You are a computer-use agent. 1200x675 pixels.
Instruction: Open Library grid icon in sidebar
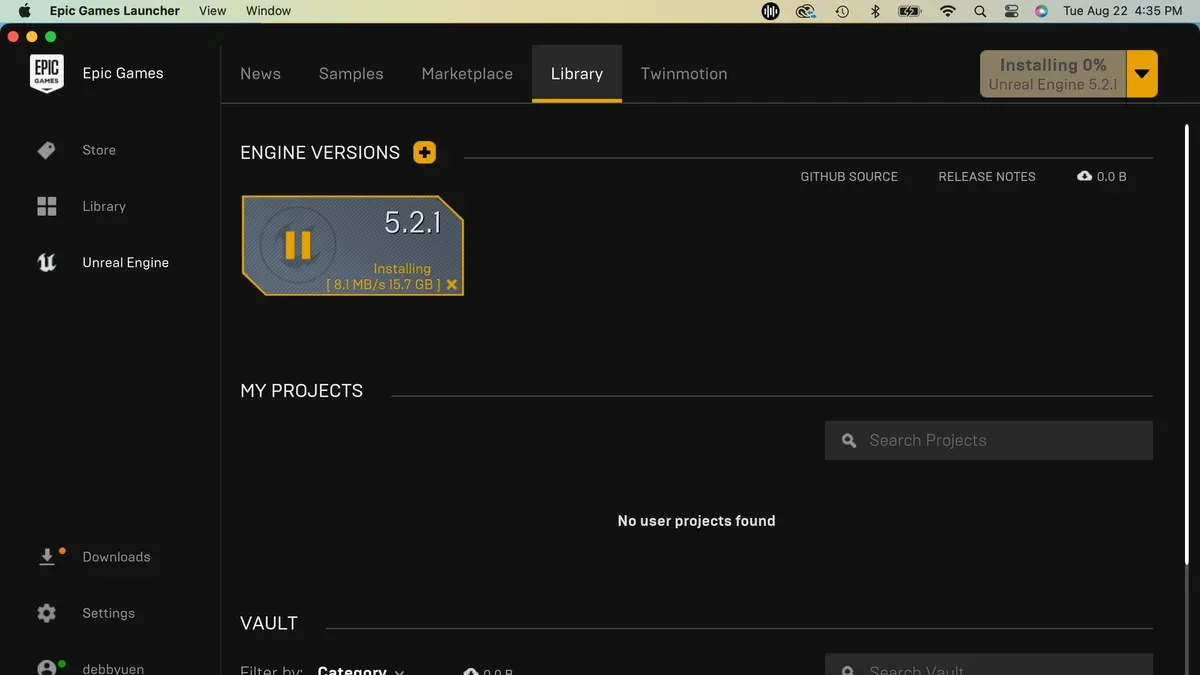(47, 206)
